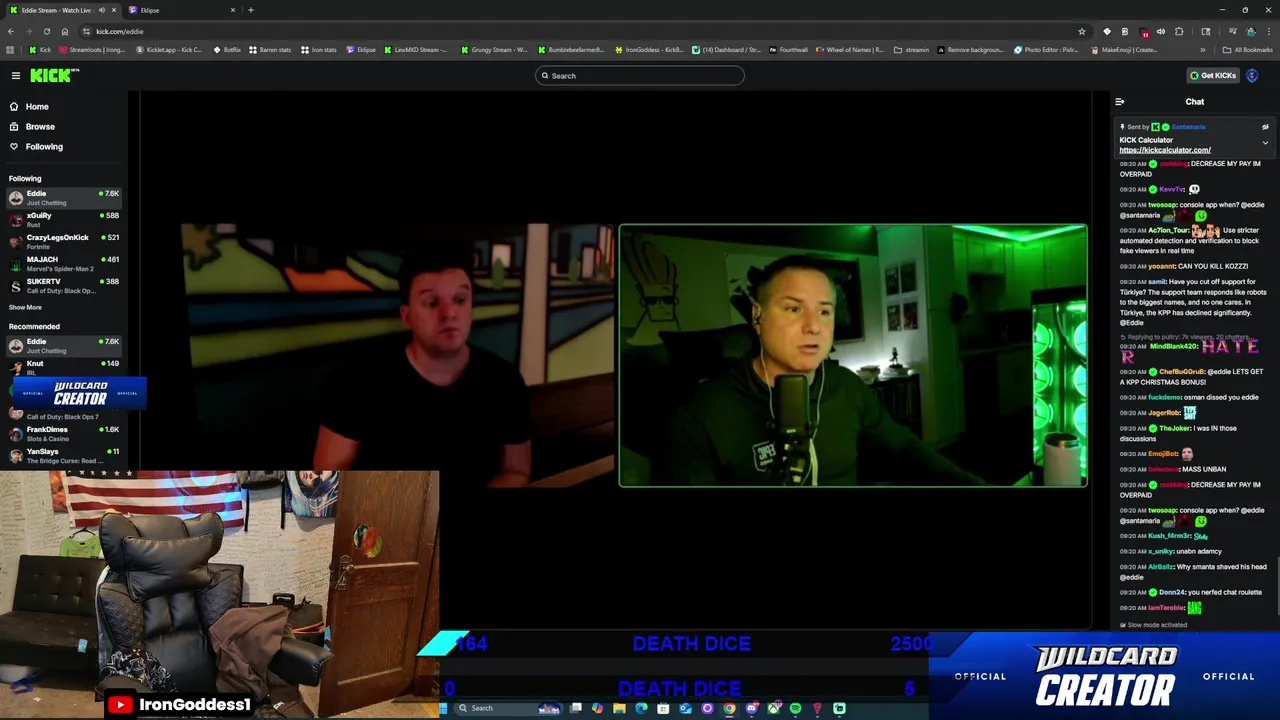Open the Kicklet.app bookmark
1280x720 pixels.
168,49
